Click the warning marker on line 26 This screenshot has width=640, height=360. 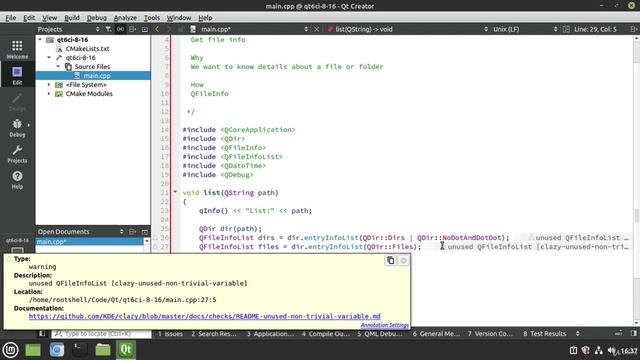coord(155,238)
